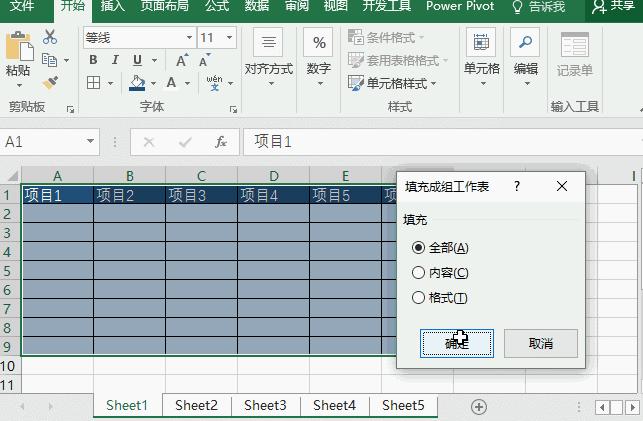The width and height of the screenshot is (643, 421).
Task: Click the wén phonetic guide icon
Action: 214,83
